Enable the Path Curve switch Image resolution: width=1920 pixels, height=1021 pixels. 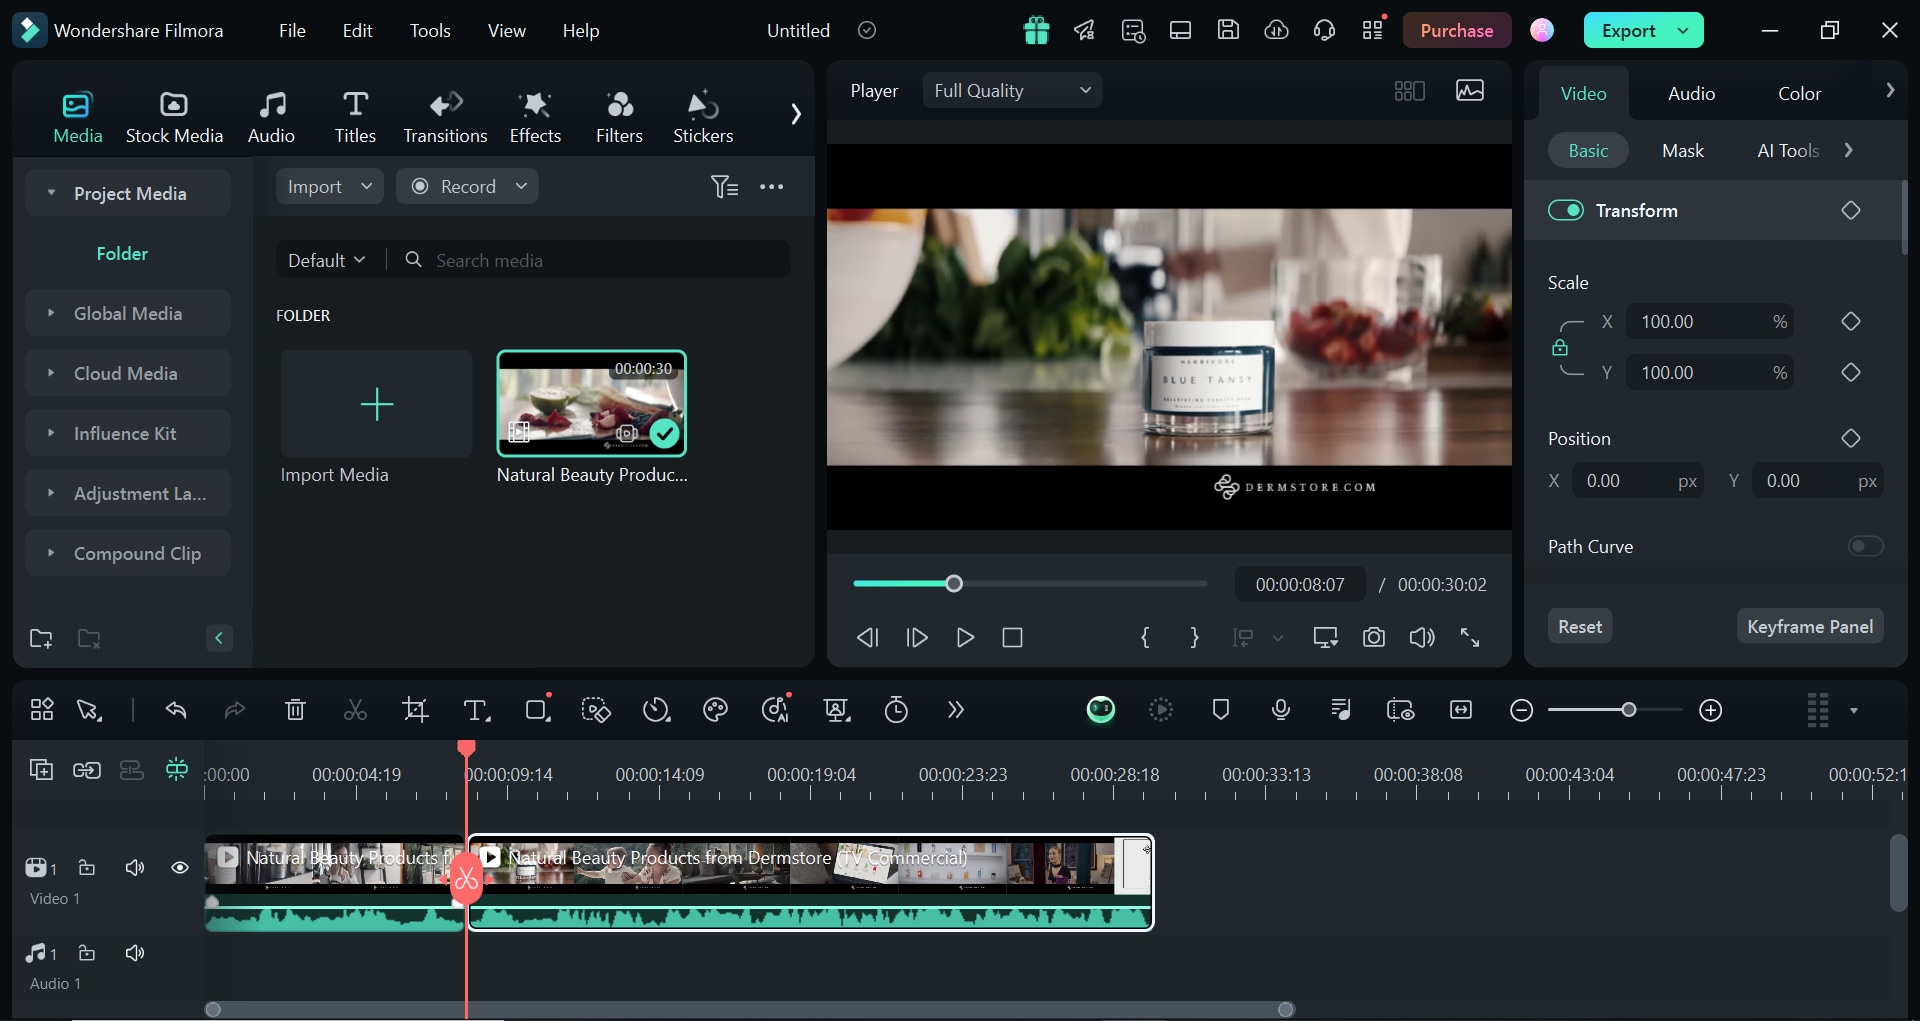pos(1865,546)
